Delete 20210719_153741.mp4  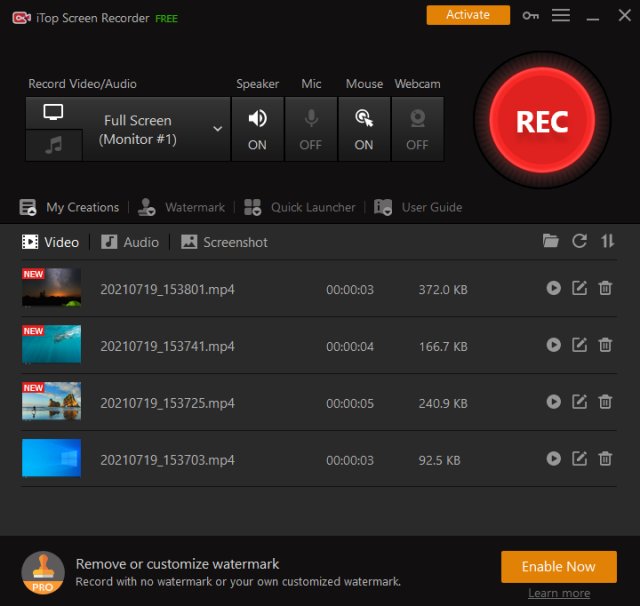tap(605, 345)
